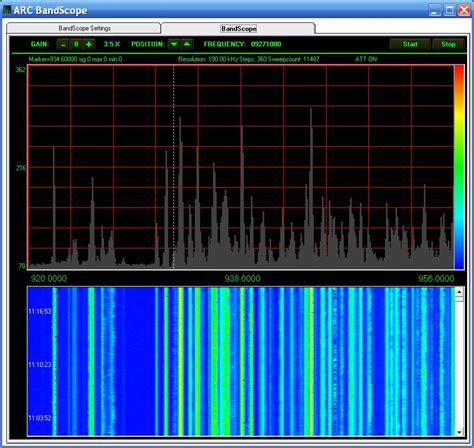This screenshot has width=474, height=448.
Task: Start the band sweep
Action: tap(410, 44)
